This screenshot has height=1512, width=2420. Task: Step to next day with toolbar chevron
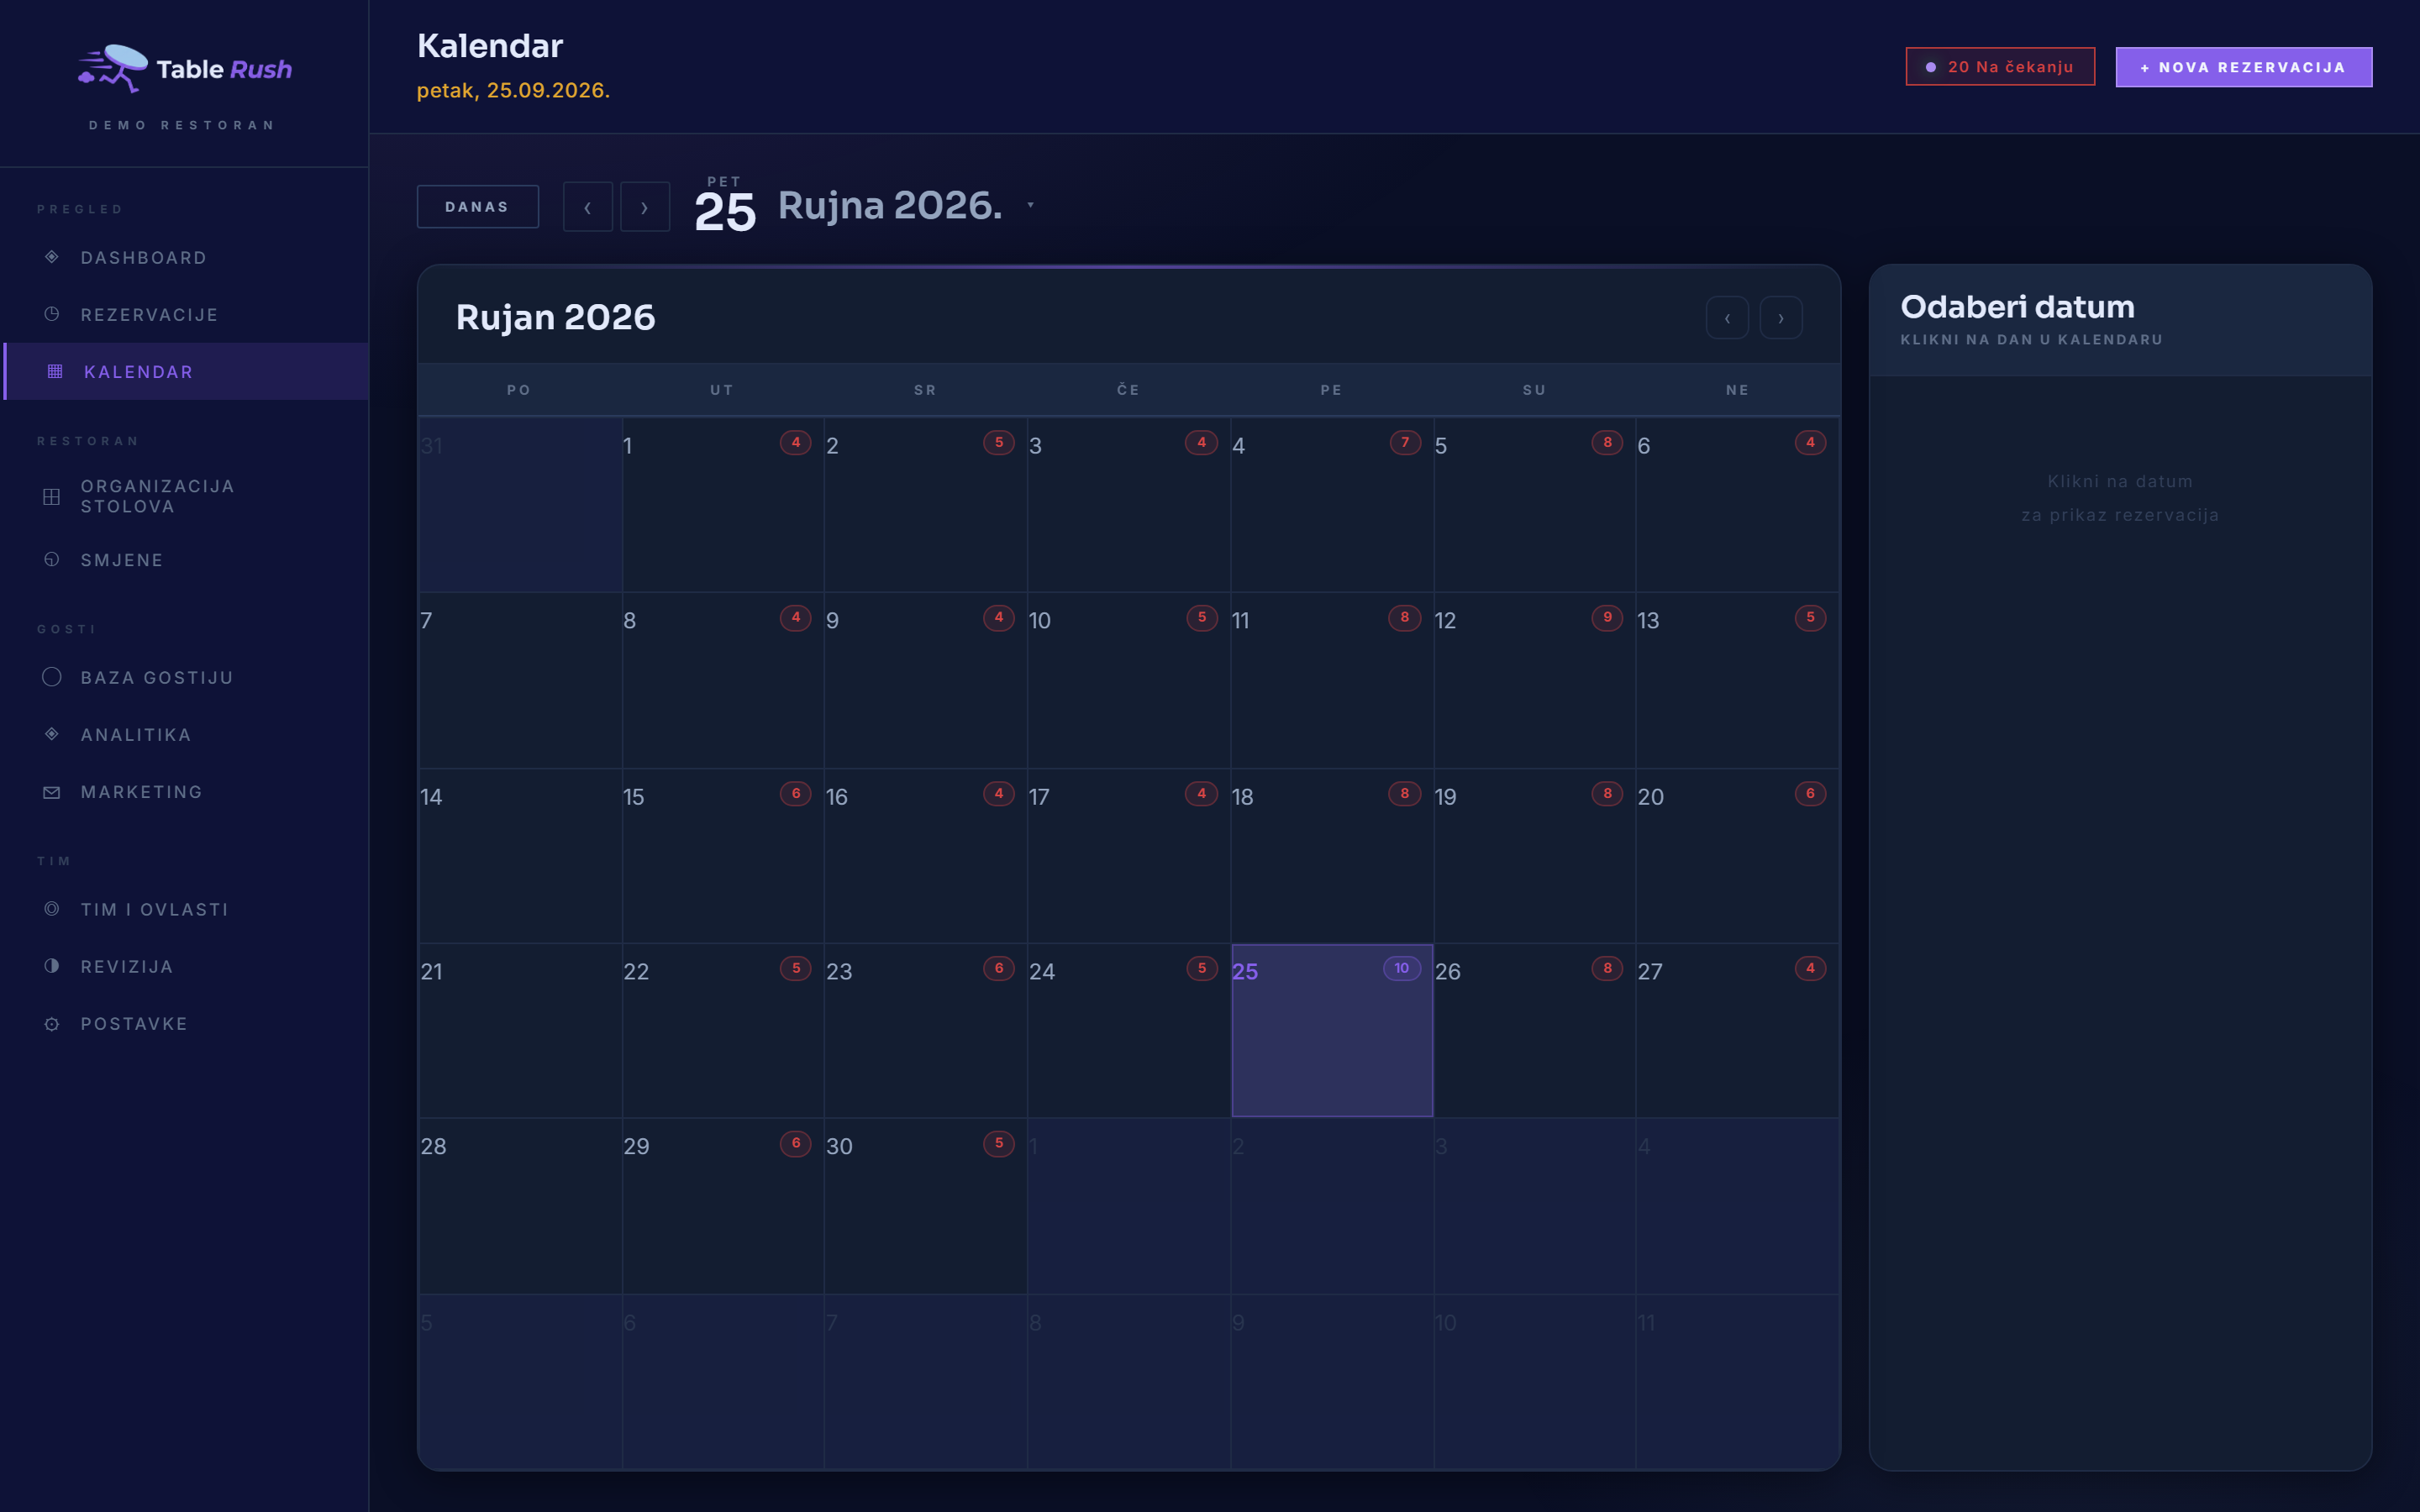point(645,207)
